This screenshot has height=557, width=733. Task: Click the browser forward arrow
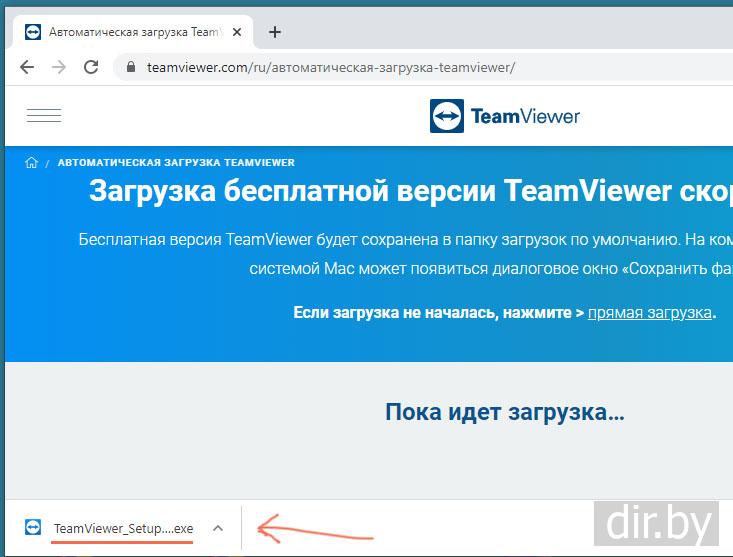click(59, 68)
